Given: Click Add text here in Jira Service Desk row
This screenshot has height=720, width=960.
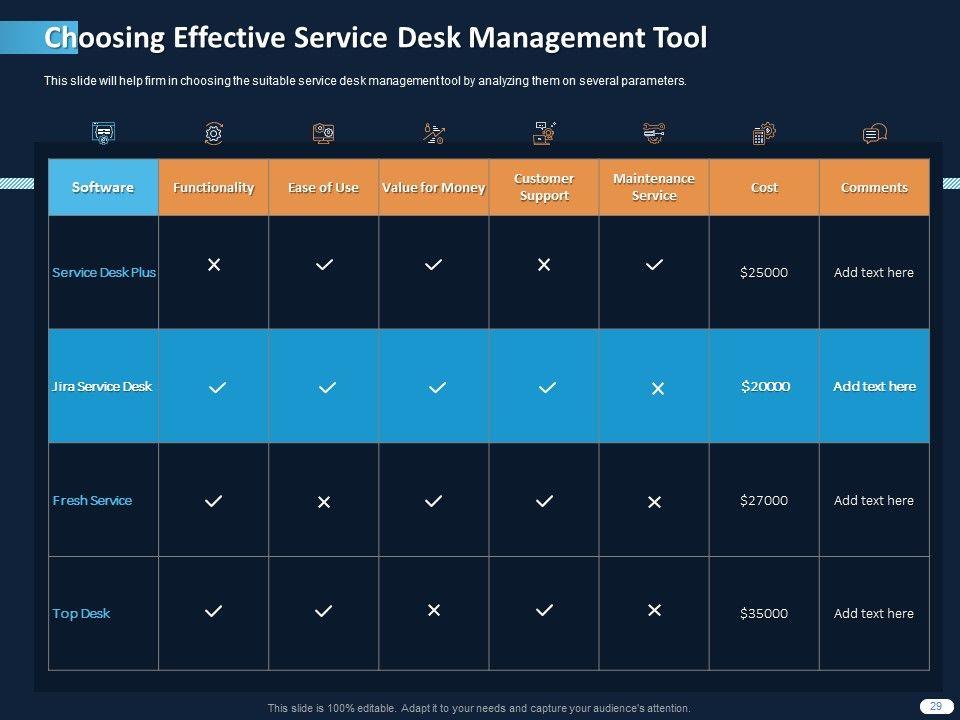Looking at the screenshot, I should click(x=875, y=386).
